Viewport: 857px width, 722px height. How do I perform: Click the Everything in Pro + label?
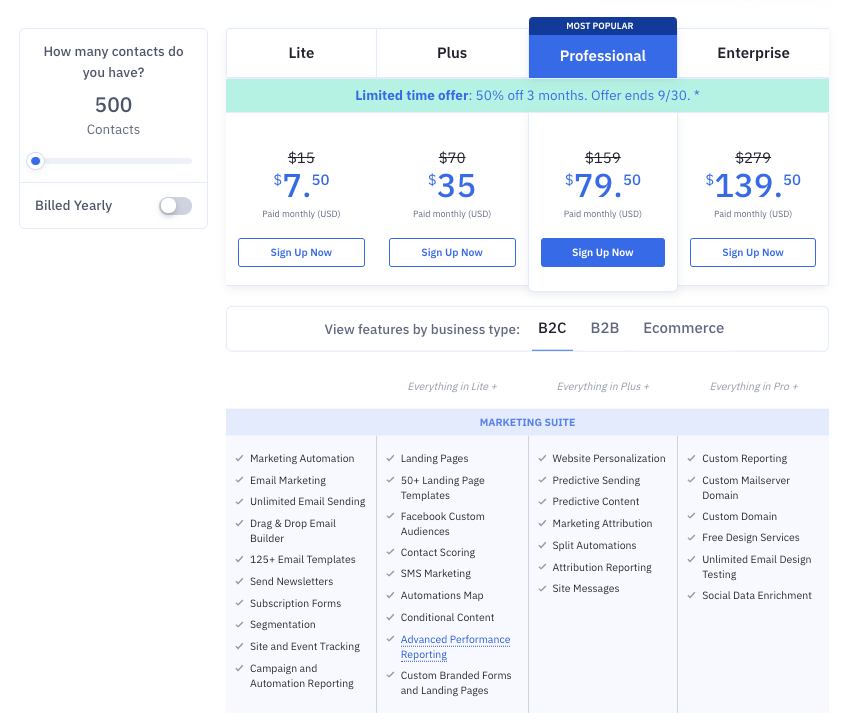[754, 386]
